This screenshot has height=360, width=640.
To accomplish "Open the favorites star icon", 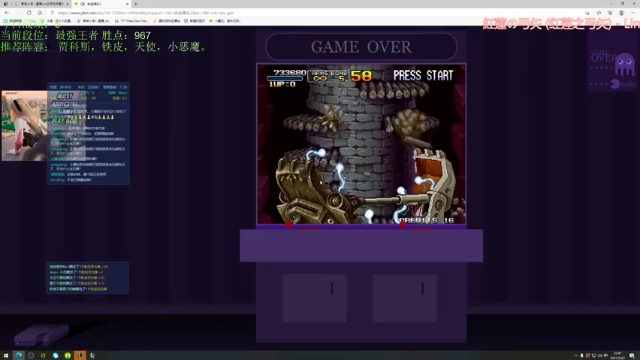I will 599,13.
